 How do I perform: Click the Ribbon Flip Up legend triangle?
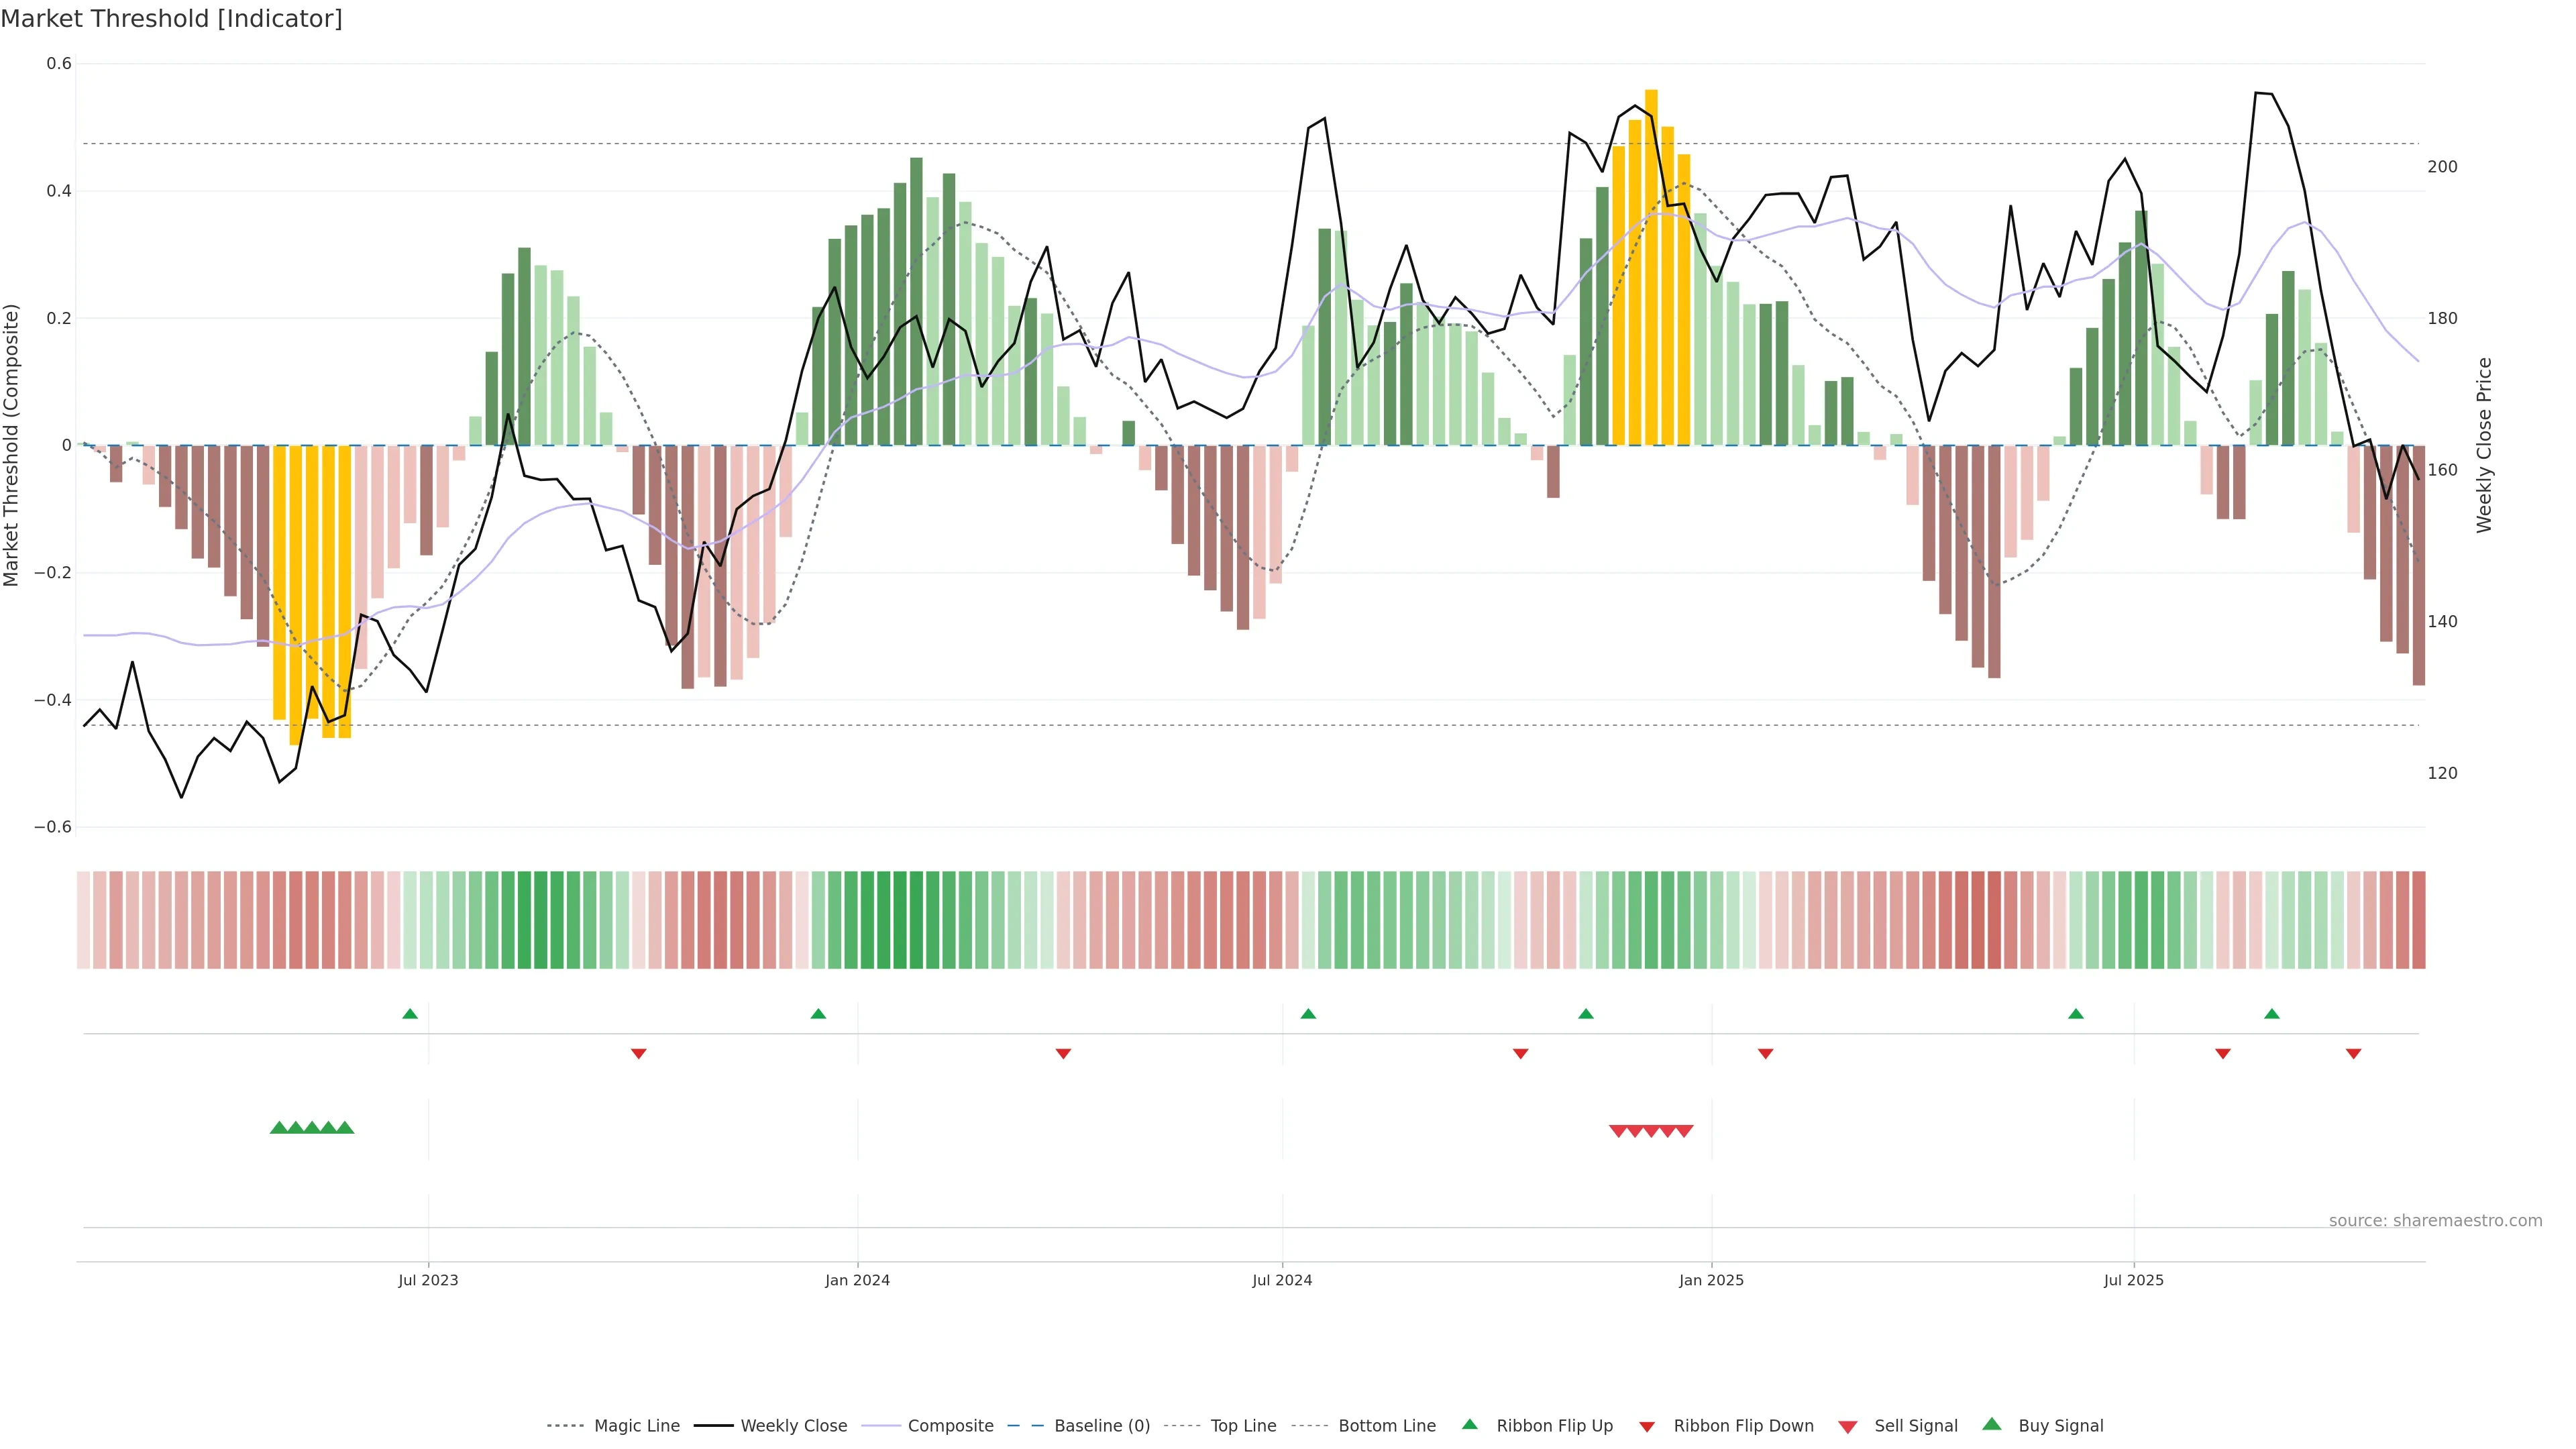coord(1469,1424)
